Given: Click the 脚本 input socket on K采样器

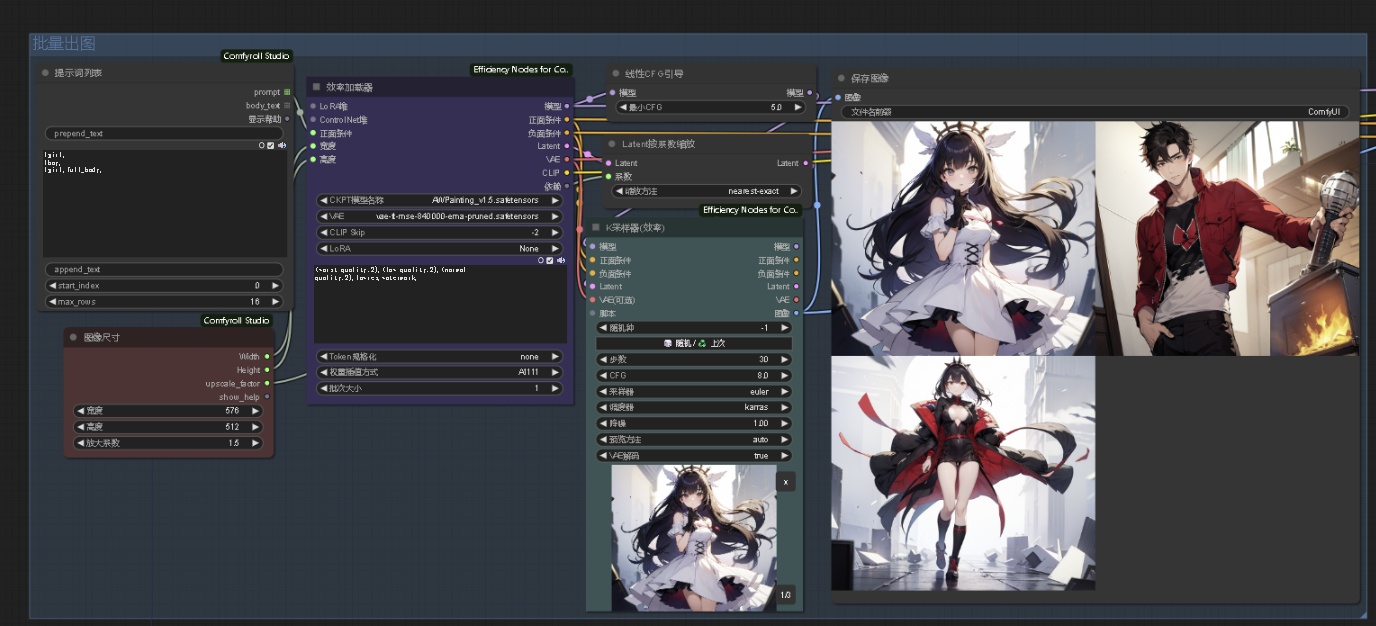Looking at the screenshot, I should (592, 313).
